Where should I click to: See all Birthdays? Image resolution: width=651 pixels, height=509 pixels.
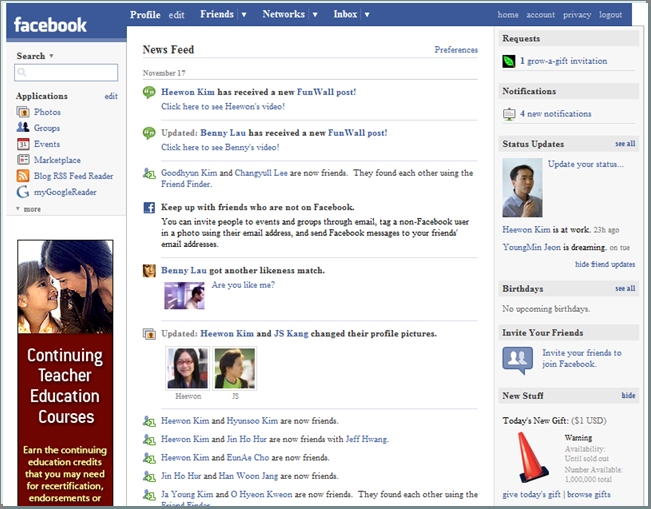point(625,288)
